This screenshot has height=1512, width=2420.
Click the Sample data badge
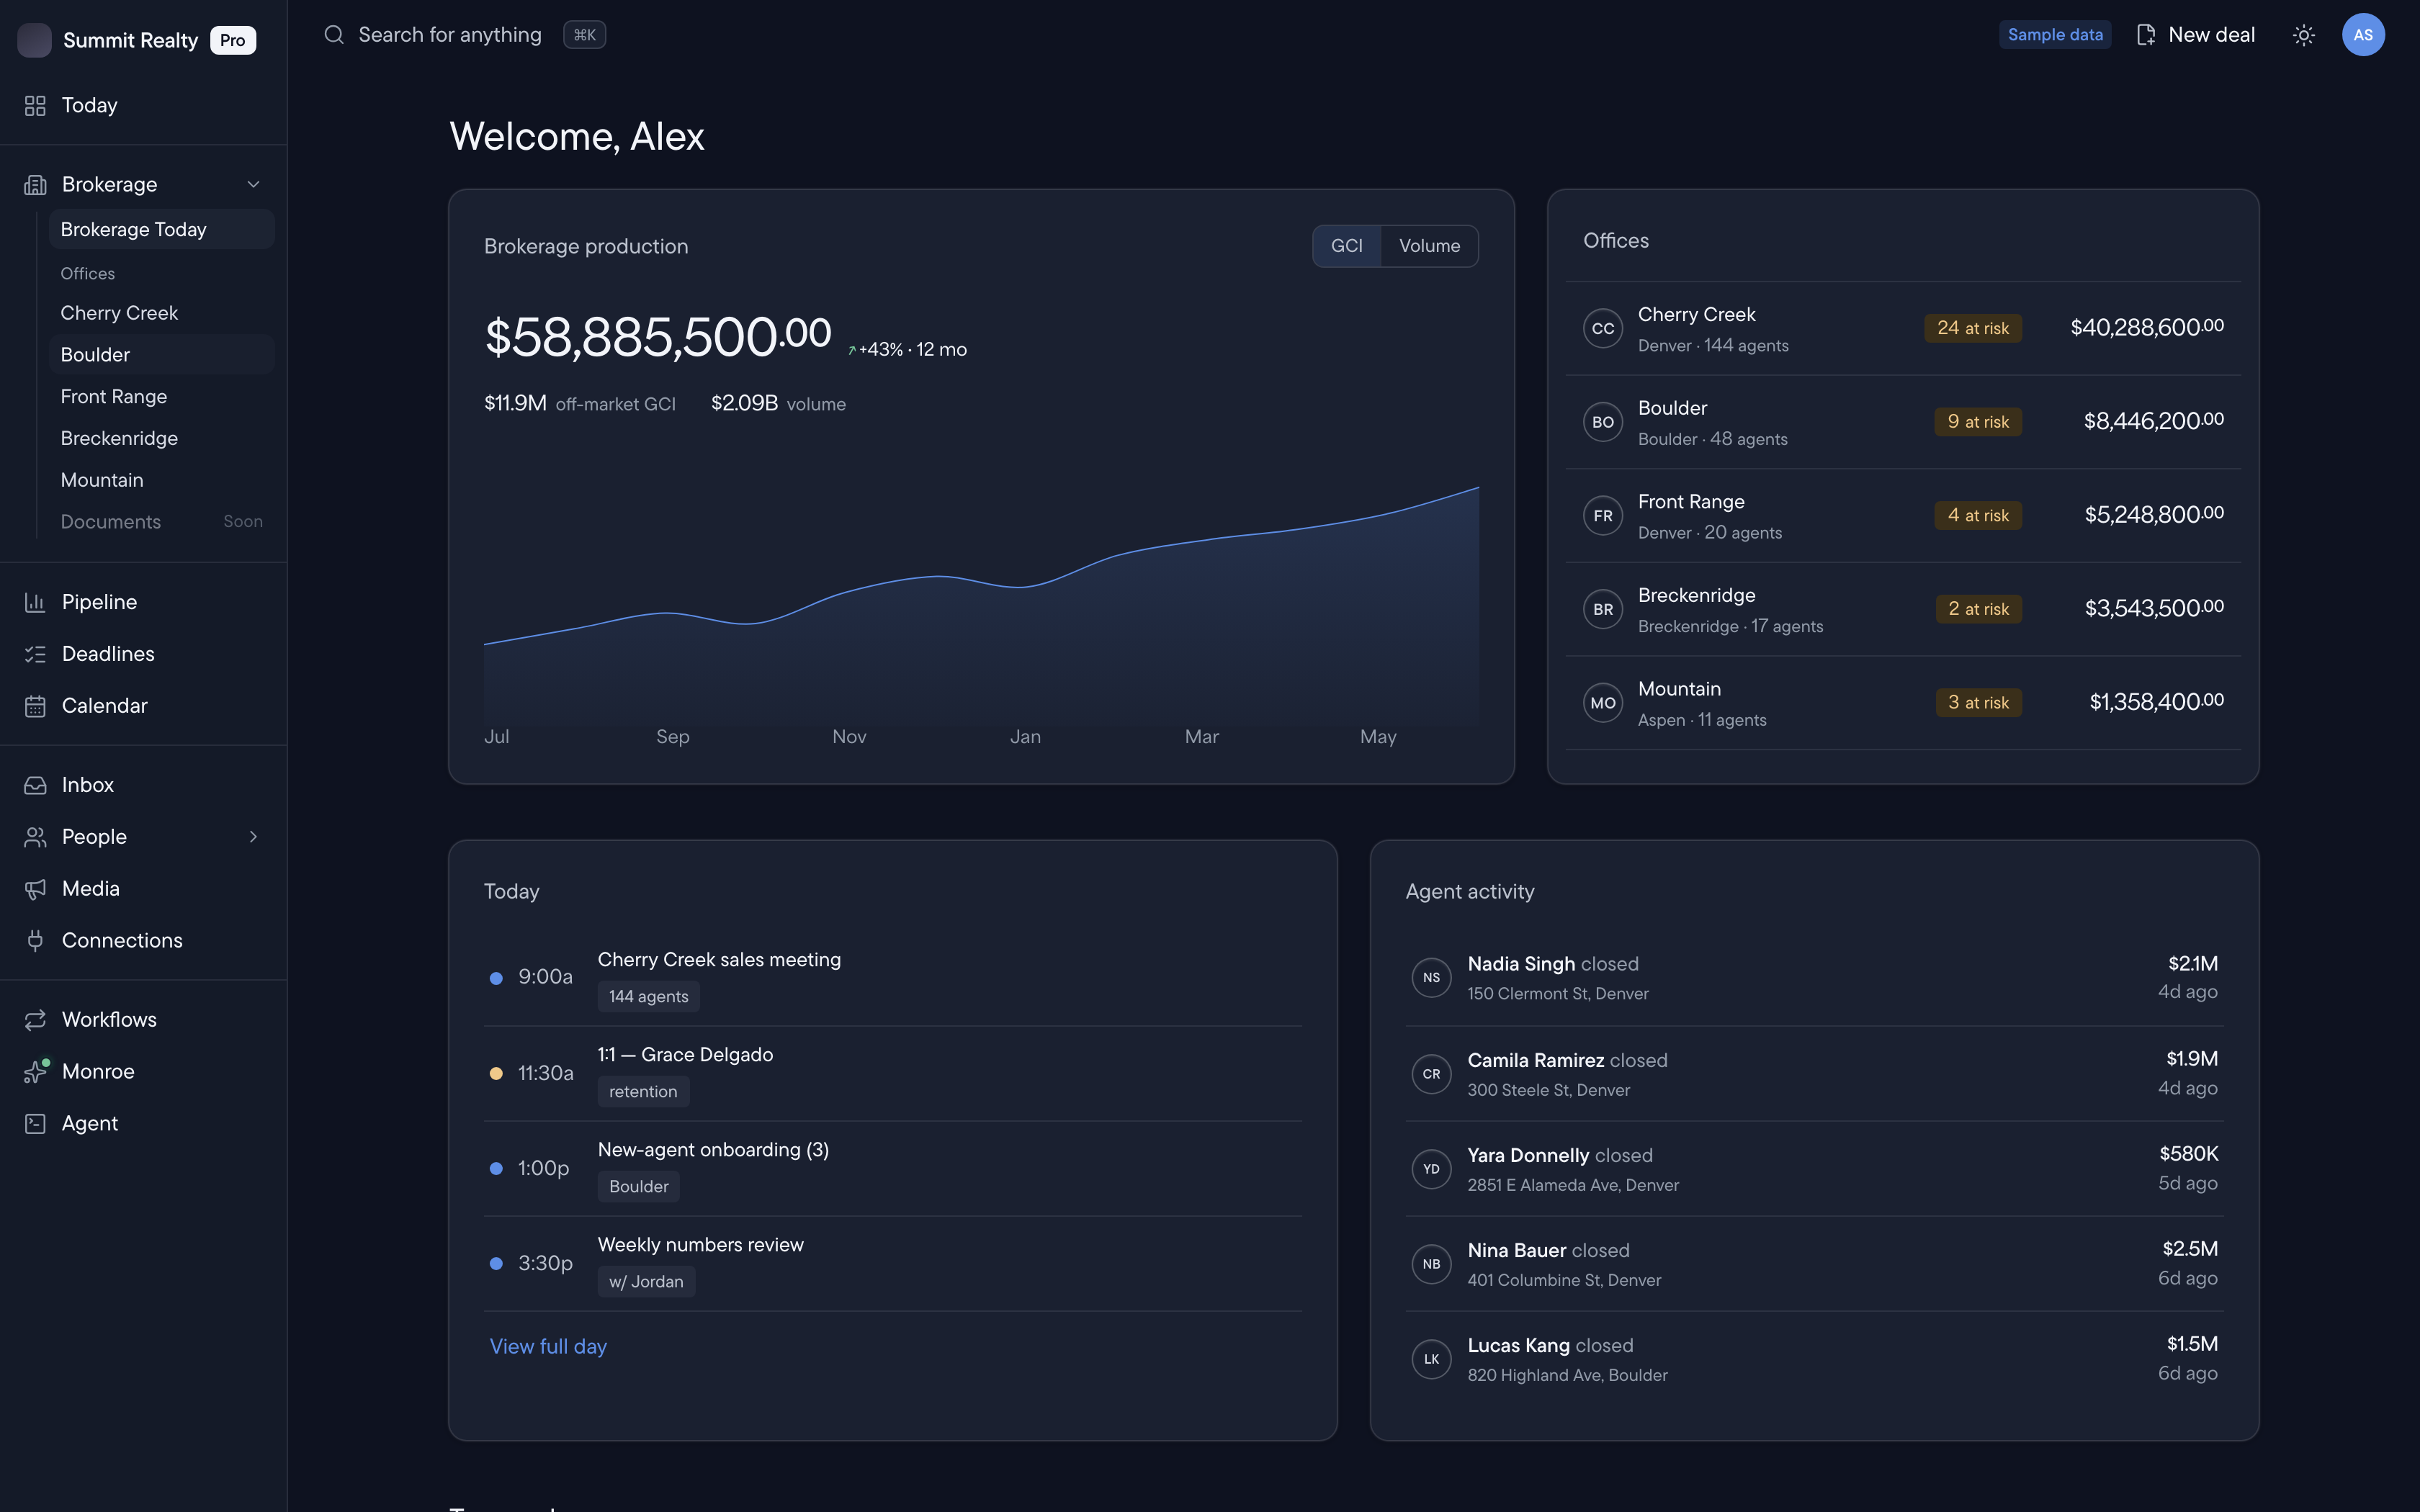[x=2055, y=35]
